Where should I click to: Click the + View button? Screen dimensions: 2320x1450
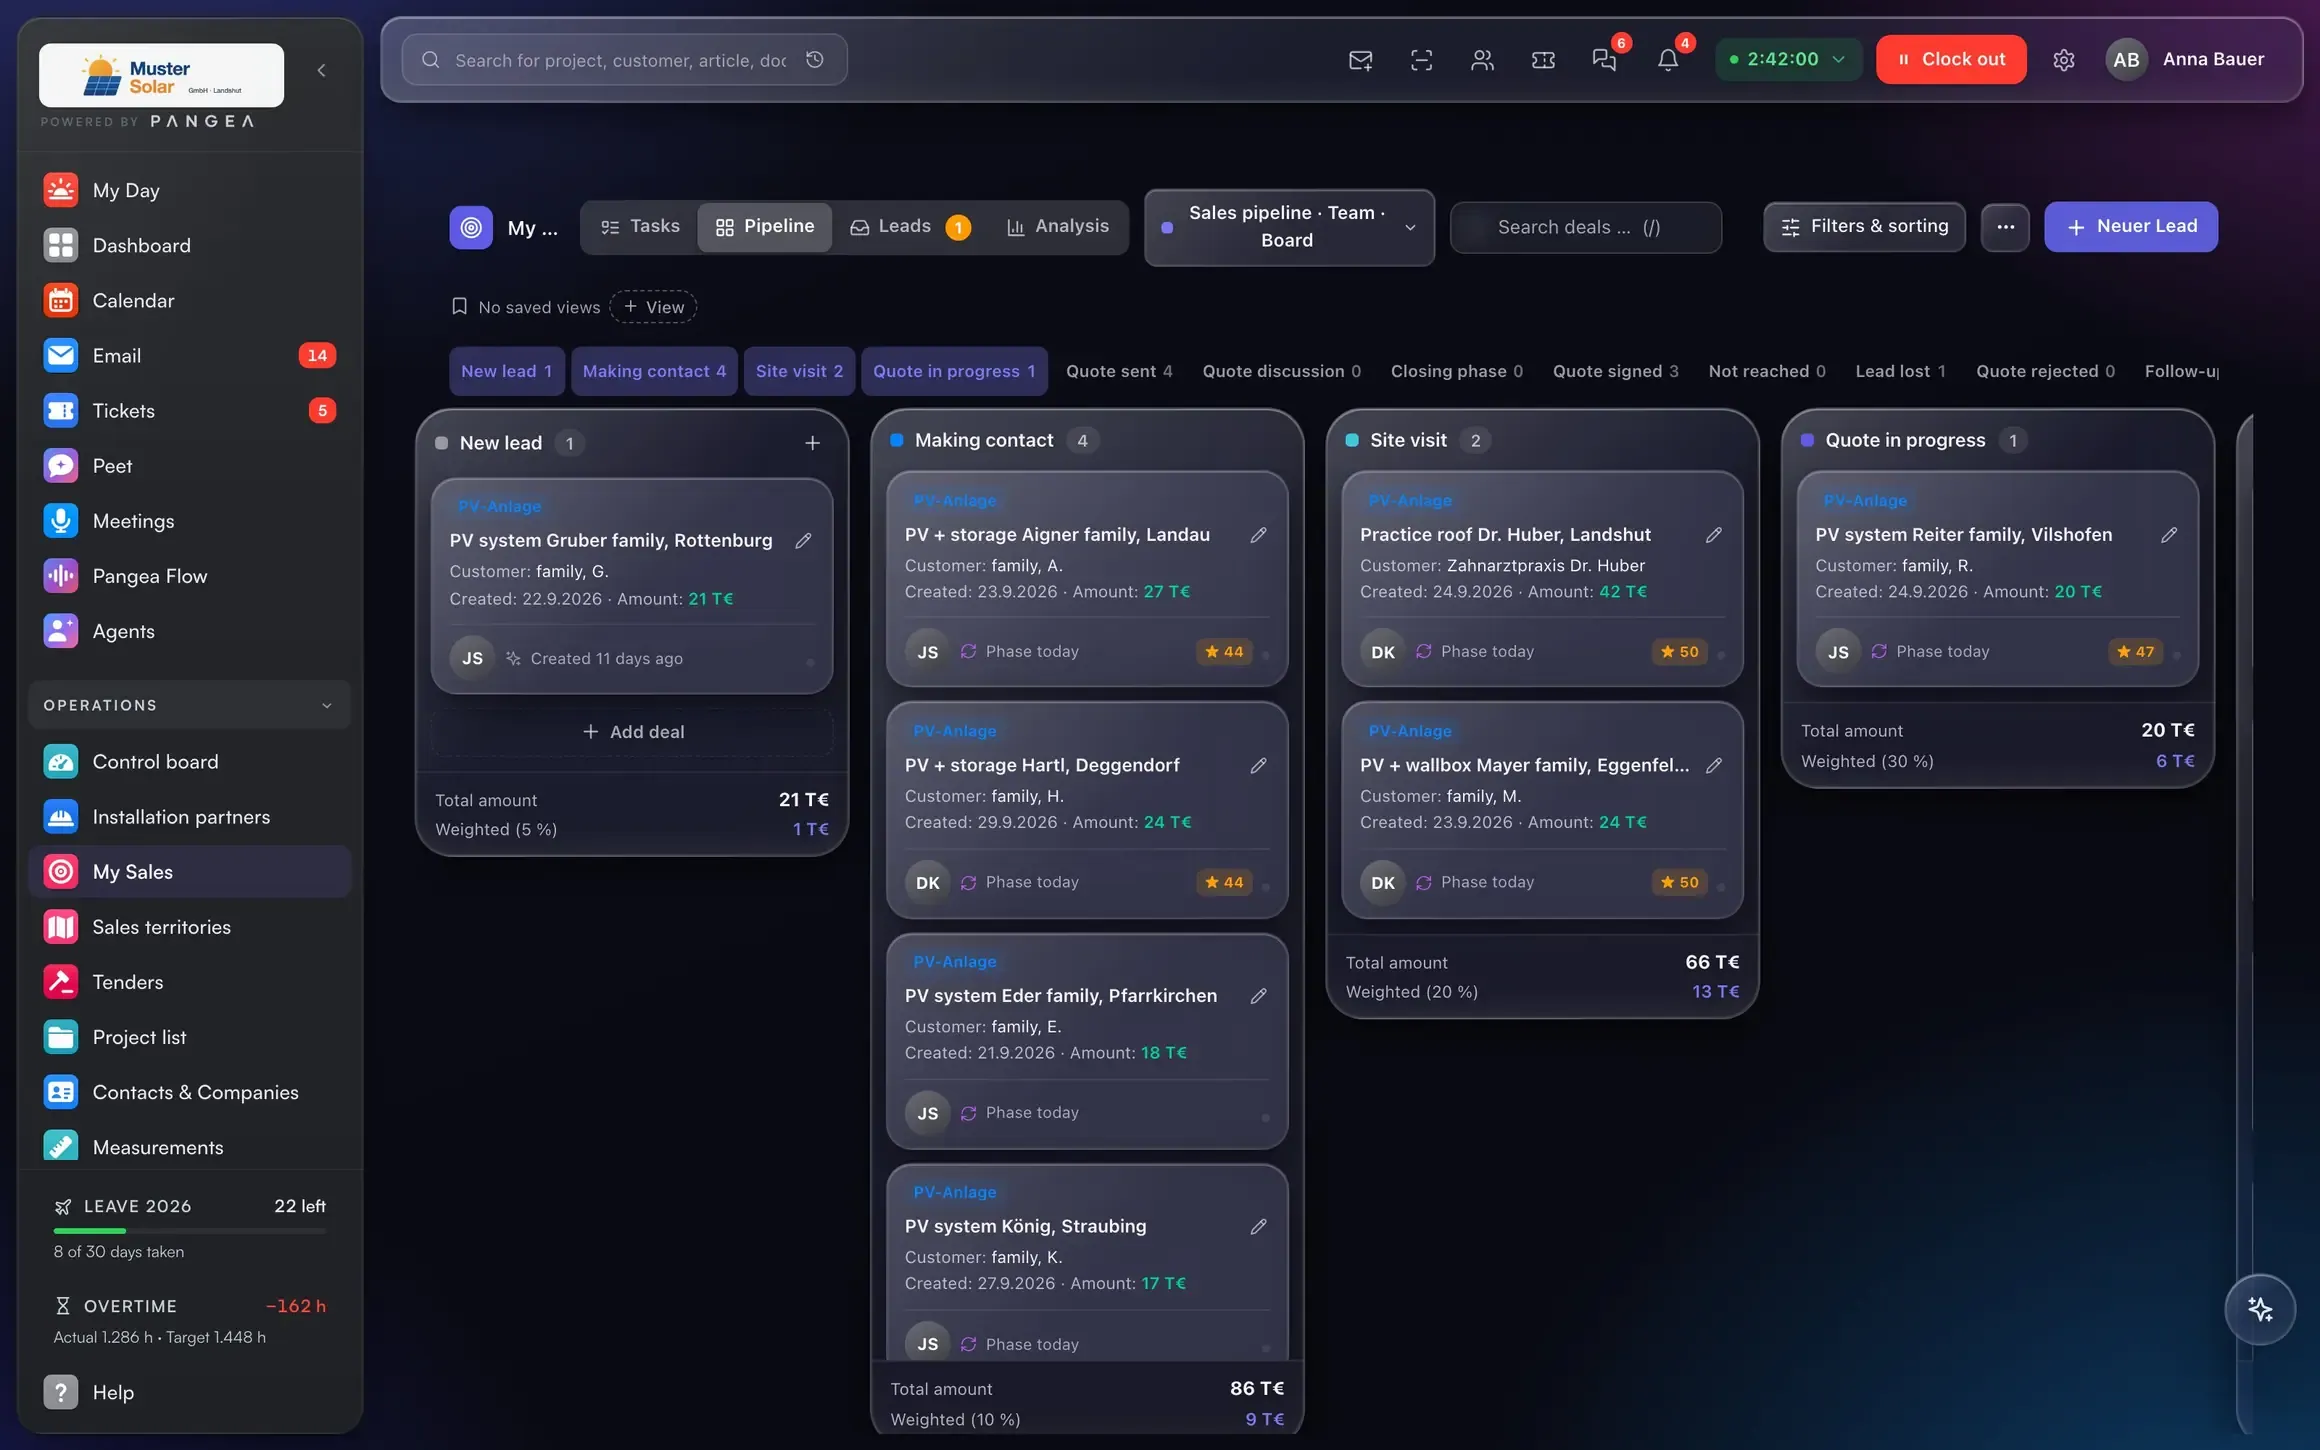point(654,307)
